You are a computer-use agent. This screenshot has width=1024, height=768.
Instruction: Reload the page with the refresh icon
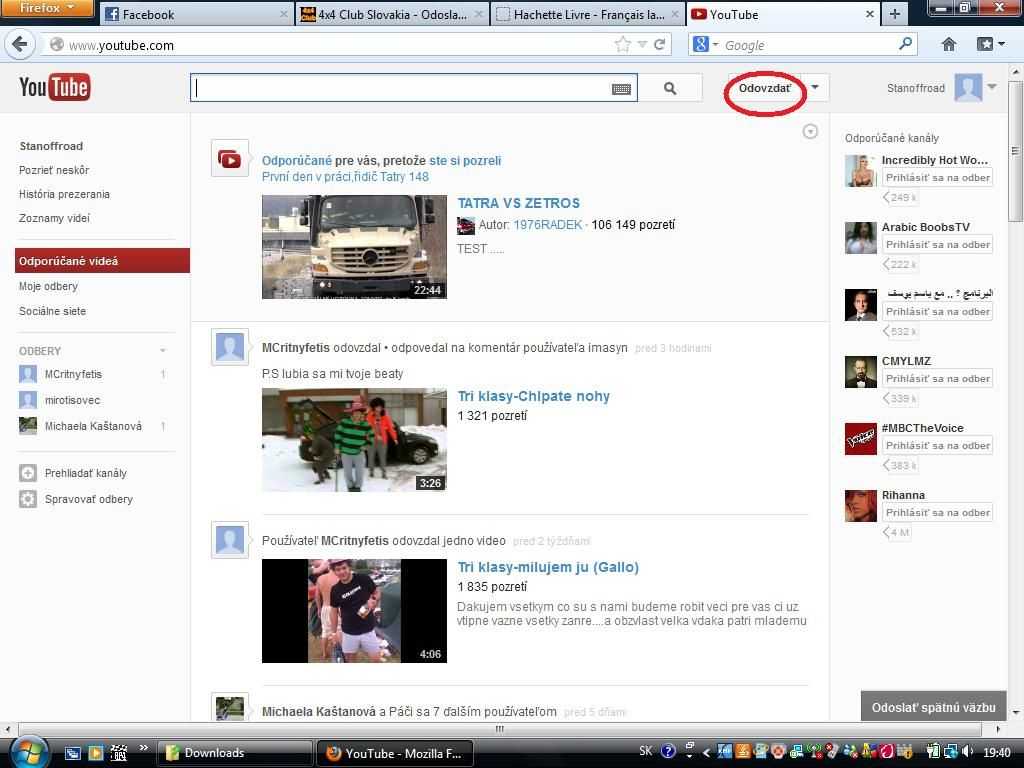coord(660,44)
